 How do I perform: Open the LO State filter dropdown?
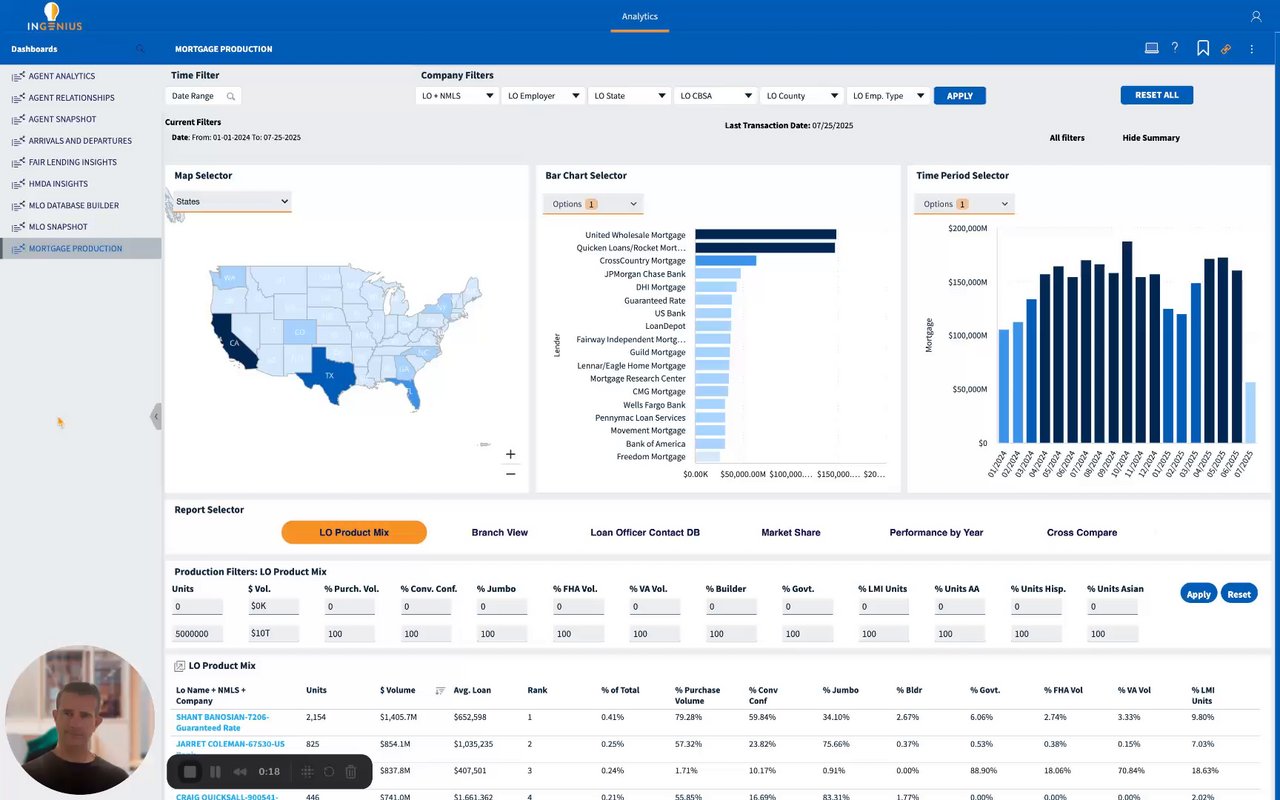630,96
